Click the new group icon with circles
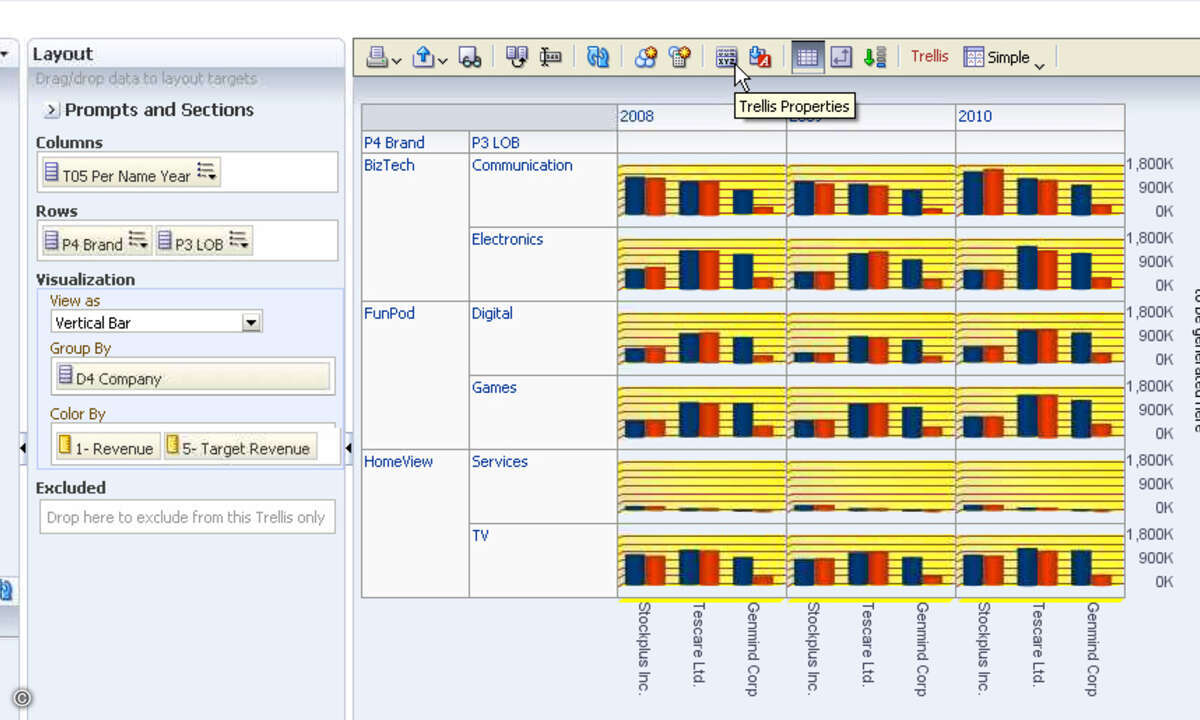This screenshot has height=720, width=1200. point(646,57)
